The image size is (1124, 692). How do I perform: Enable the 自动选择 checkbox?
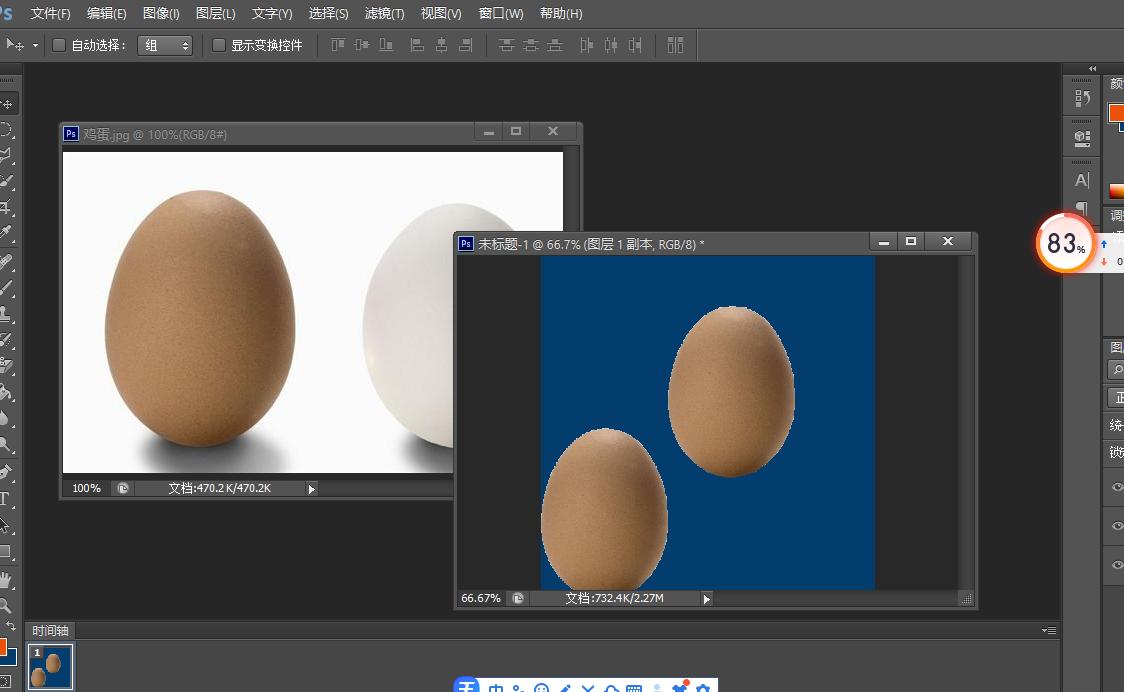click(x=58, y=45)
